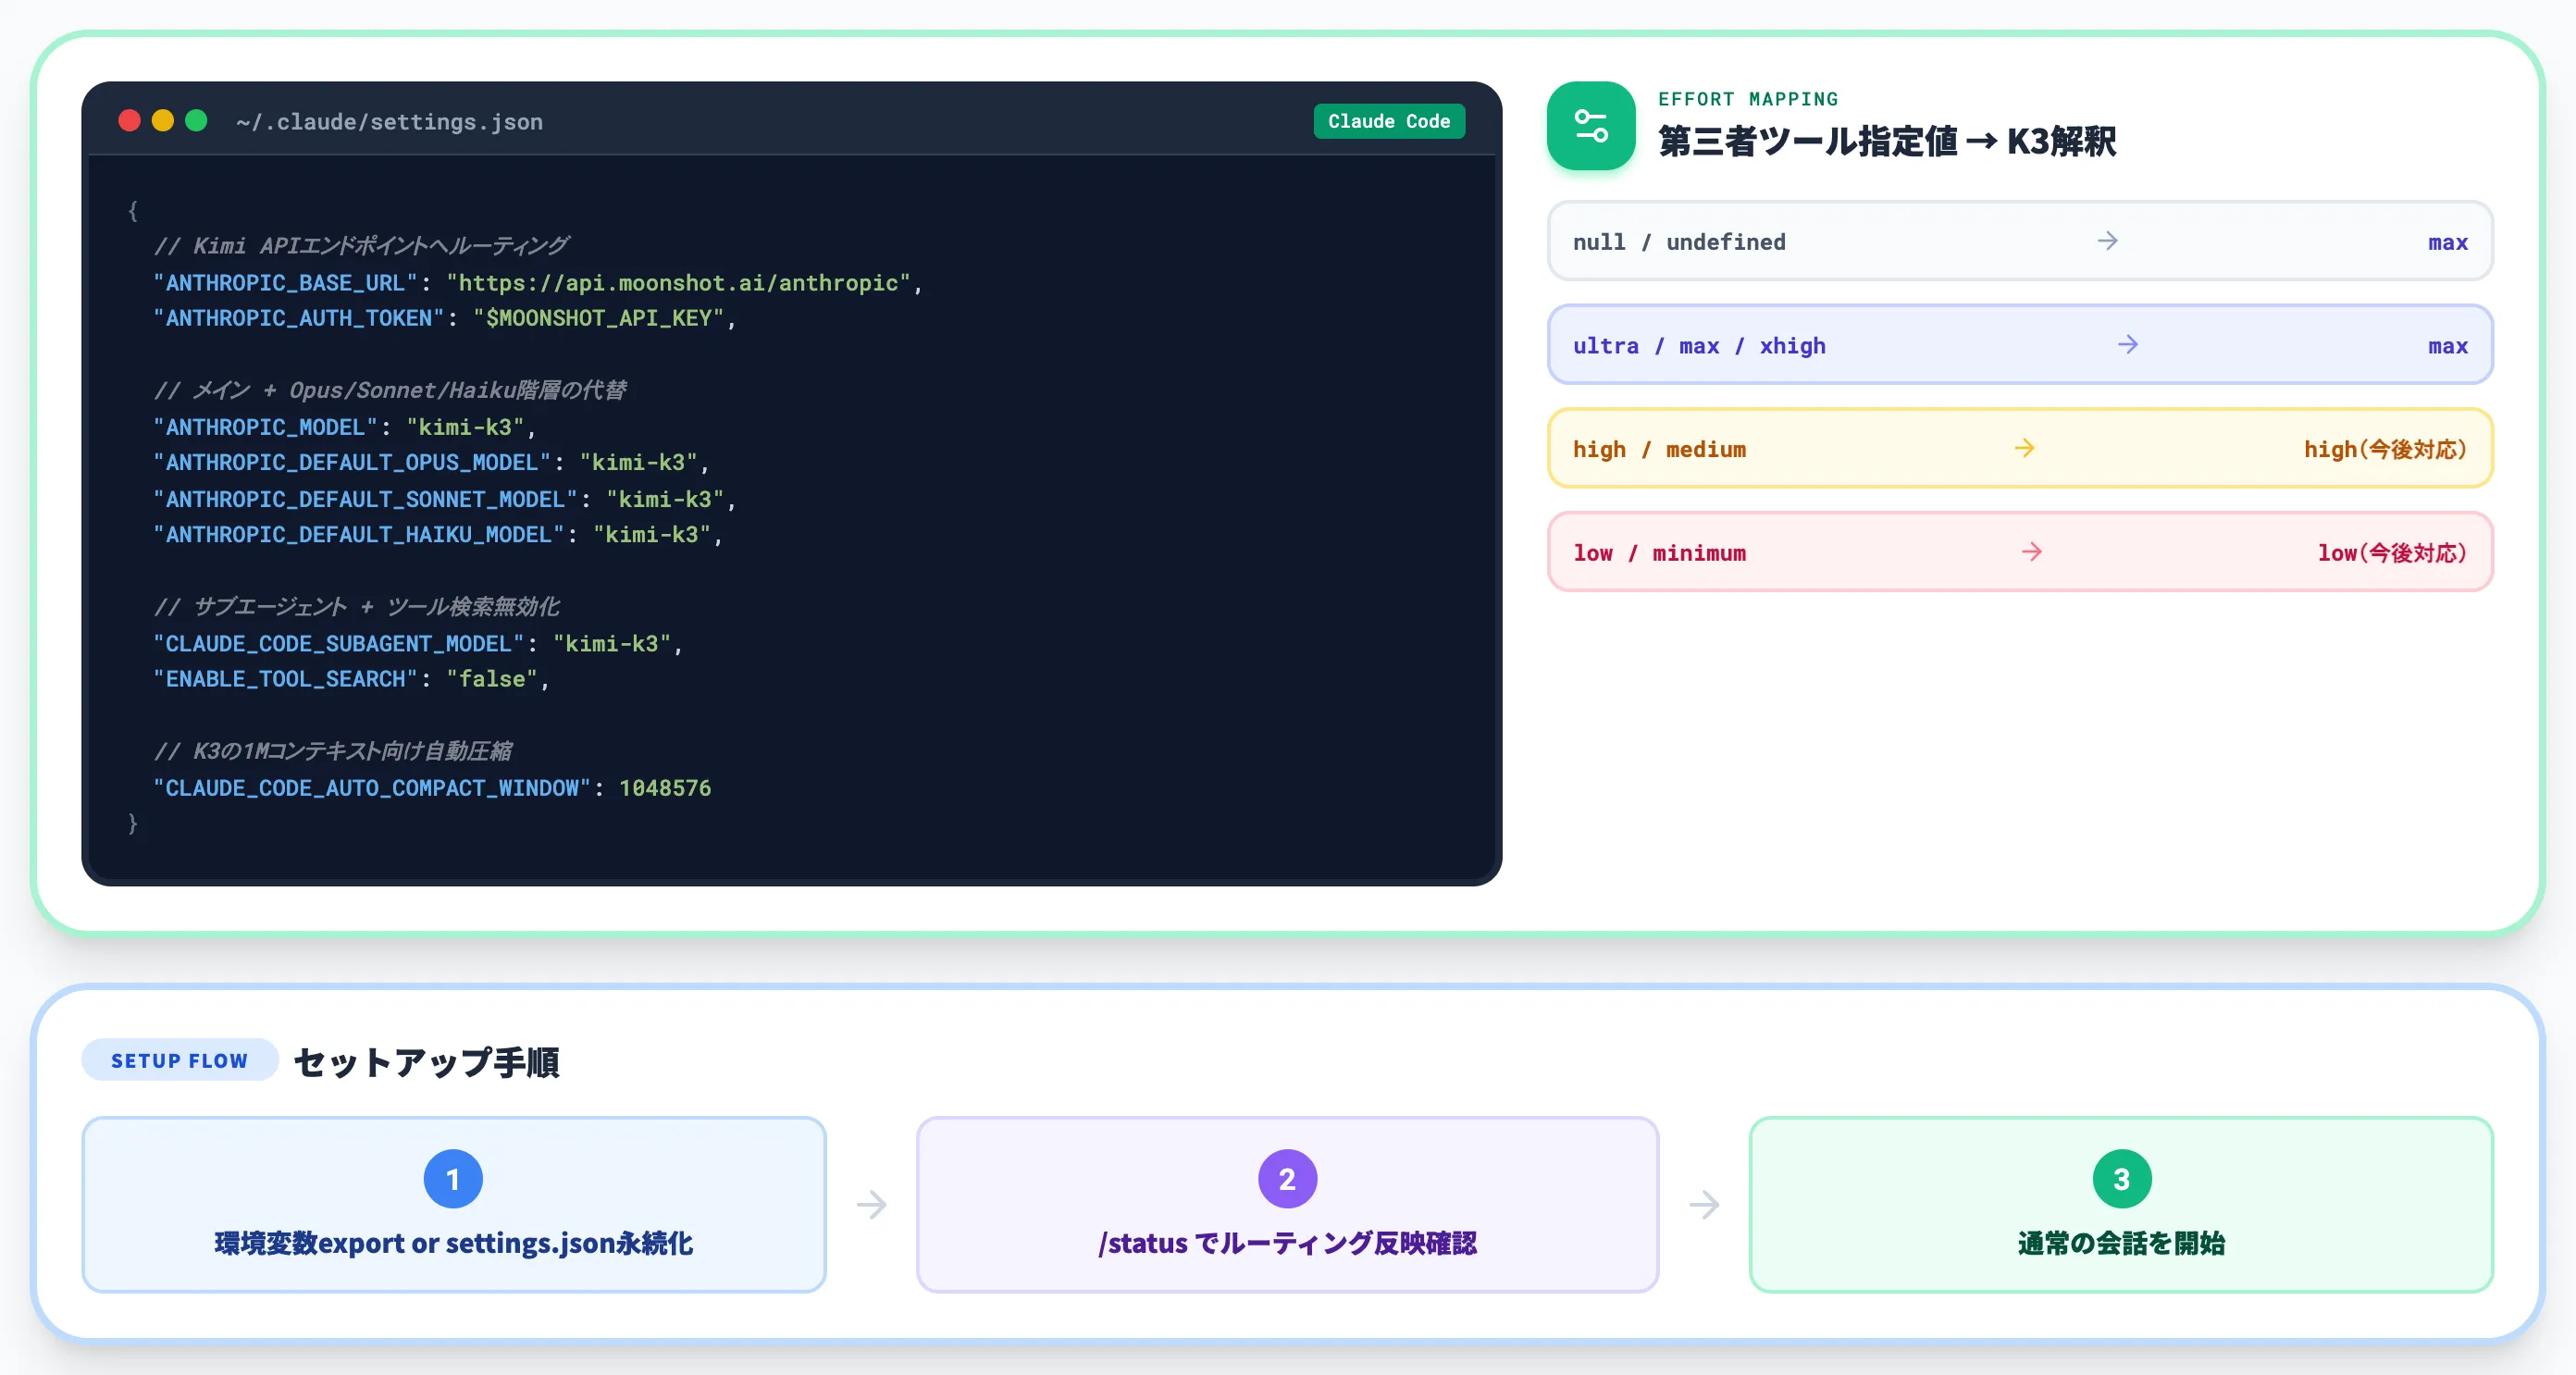Click comment about Kimi APIエンドポイント
This screenshot has width=2576, height=1375.
click(361, 246)
